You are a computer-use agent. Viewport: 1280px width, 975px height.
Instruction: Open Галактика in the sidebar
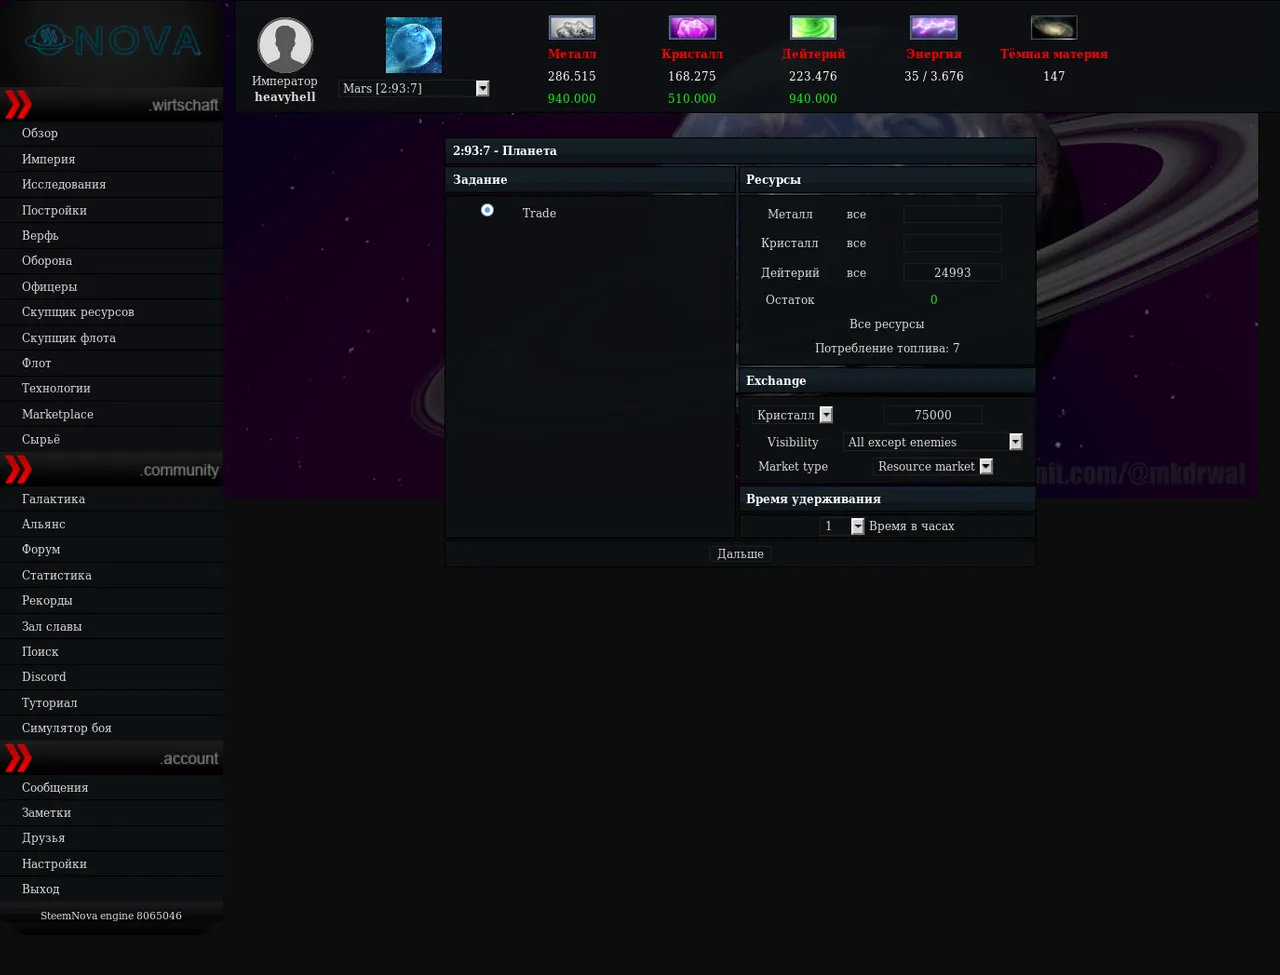point(111,498)
